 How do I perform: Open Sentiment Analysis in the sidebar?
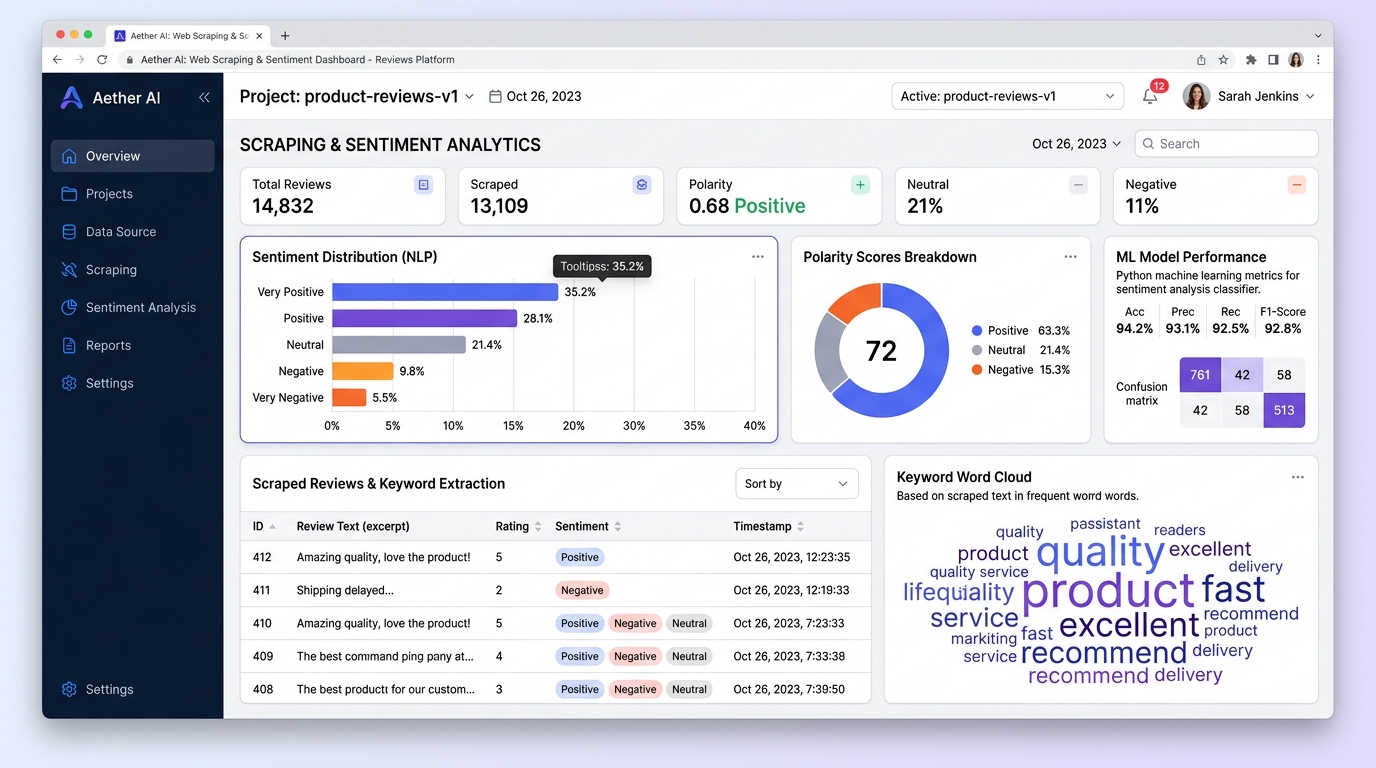133,308
